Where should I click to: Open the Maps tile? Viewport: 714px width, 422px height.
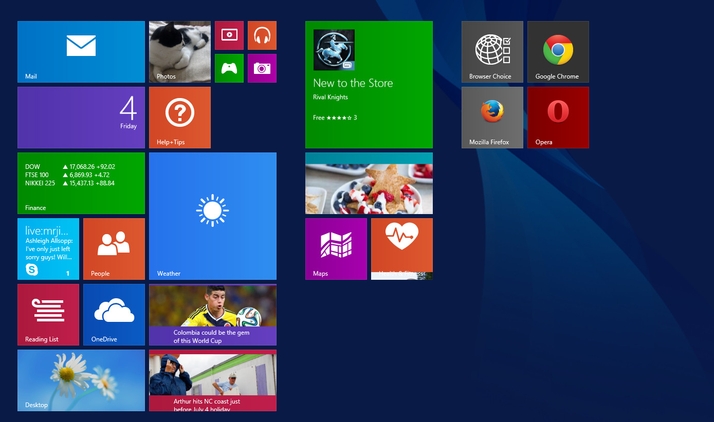coord(336,249)
